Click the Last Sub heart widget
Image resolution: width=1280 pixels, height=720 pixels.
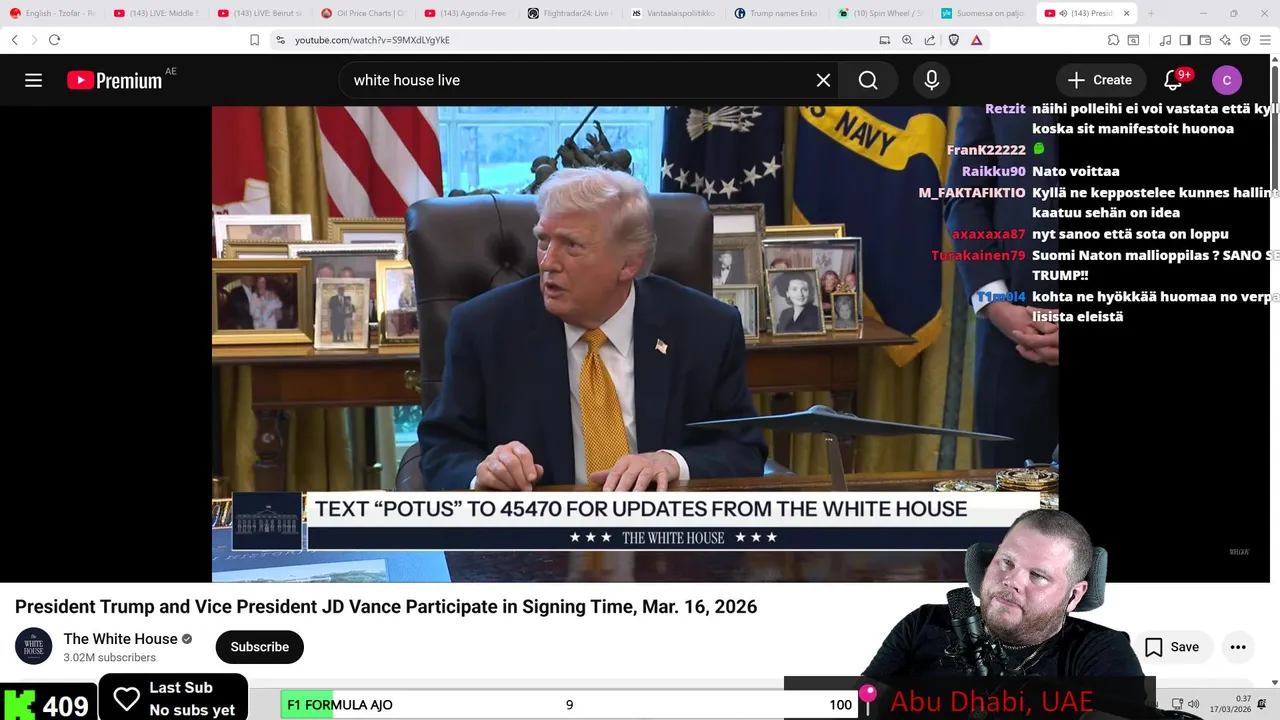coord(173,698)
